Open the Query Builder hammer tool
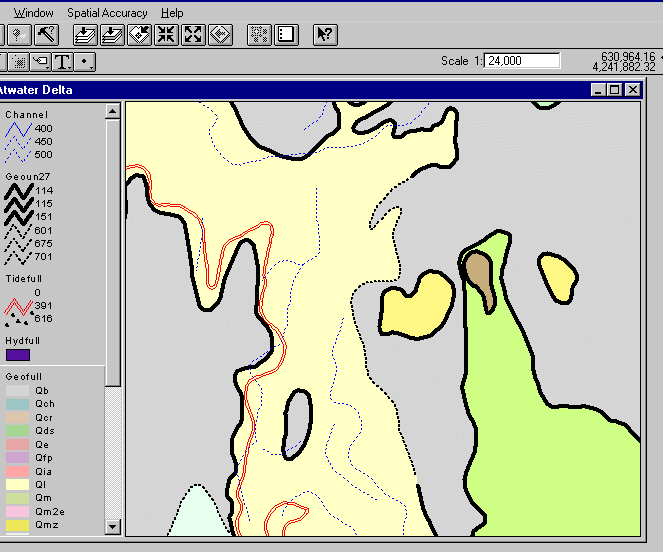Viewport: 663px width, 552px height. coord(46,34)
